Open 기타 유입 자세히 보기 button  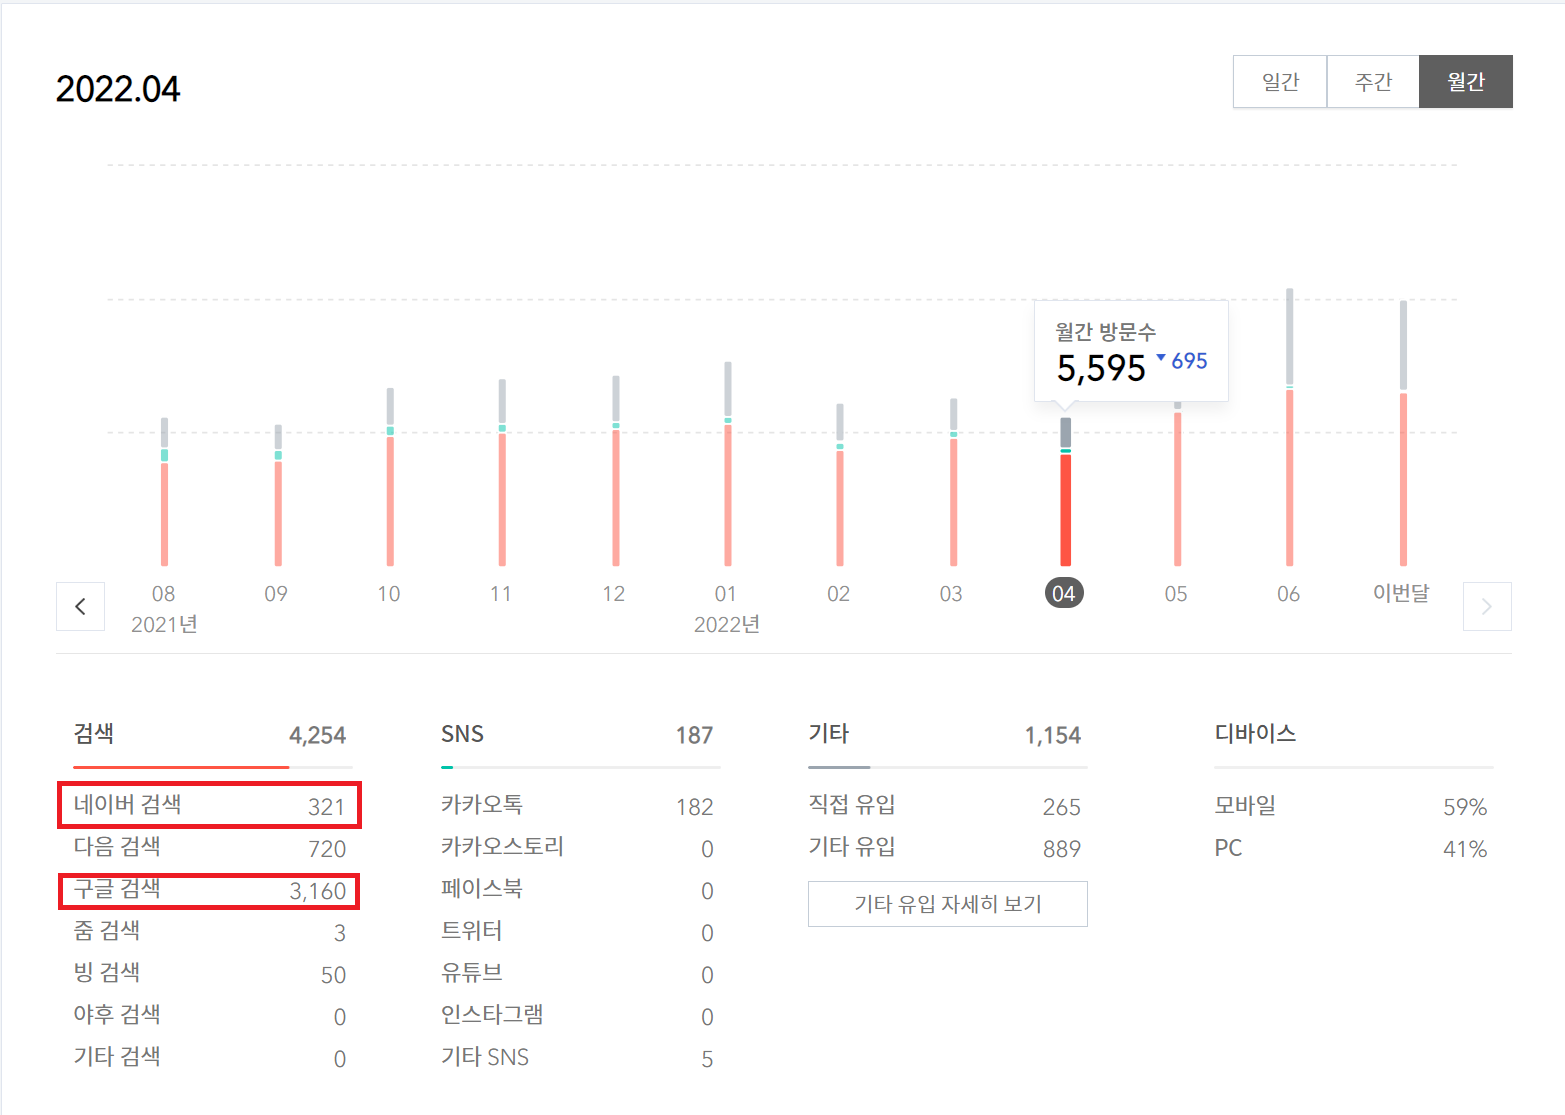click(x=947, y=904)
